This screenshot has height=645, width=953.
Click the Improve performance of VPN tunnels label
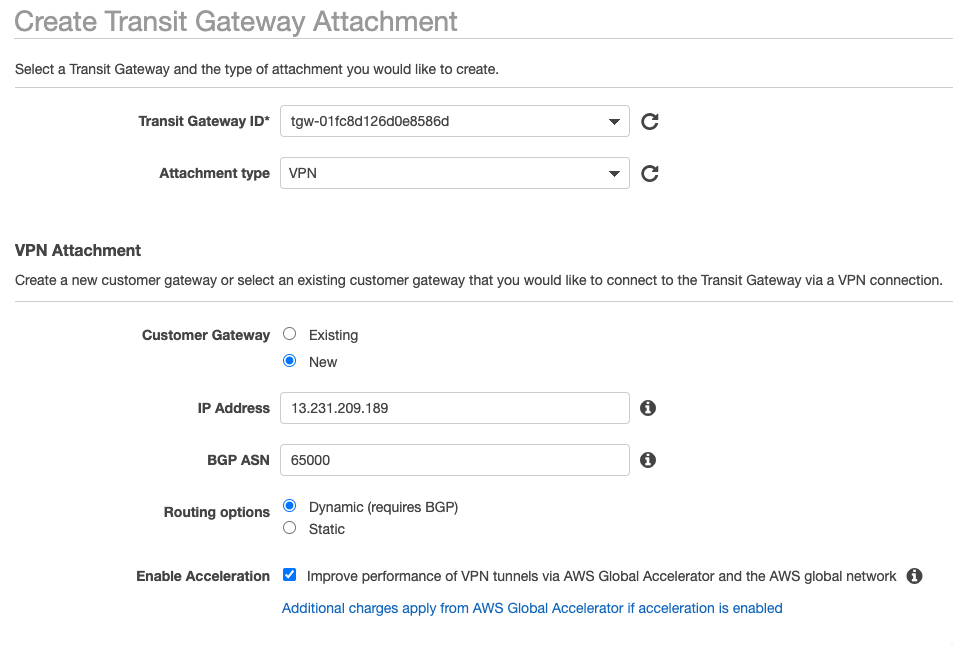pyautogui.click(x=601, y=576)
